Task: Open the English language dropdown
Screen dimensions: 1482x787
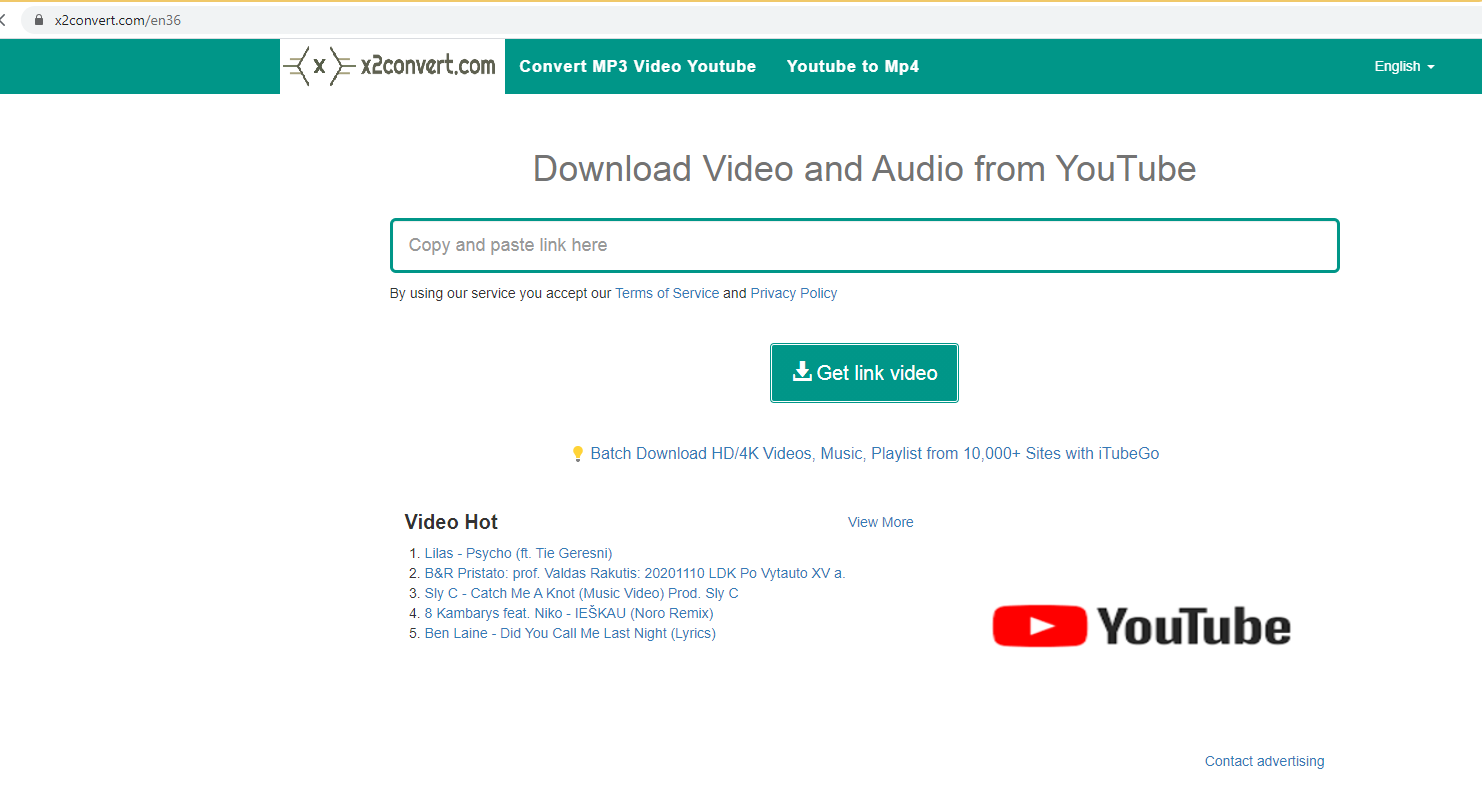Action: point(1403,66)
